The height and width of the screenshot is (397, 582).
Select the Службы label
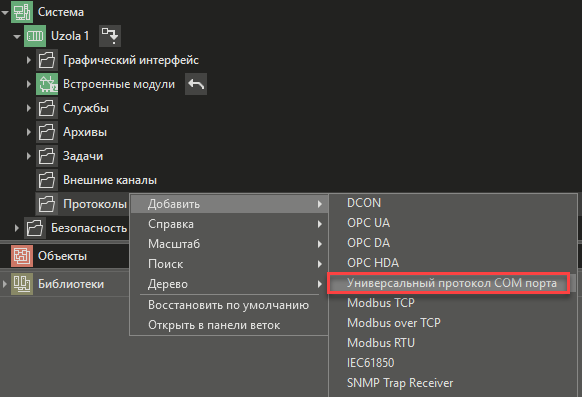pyautogui.click(x=86, y=108)
